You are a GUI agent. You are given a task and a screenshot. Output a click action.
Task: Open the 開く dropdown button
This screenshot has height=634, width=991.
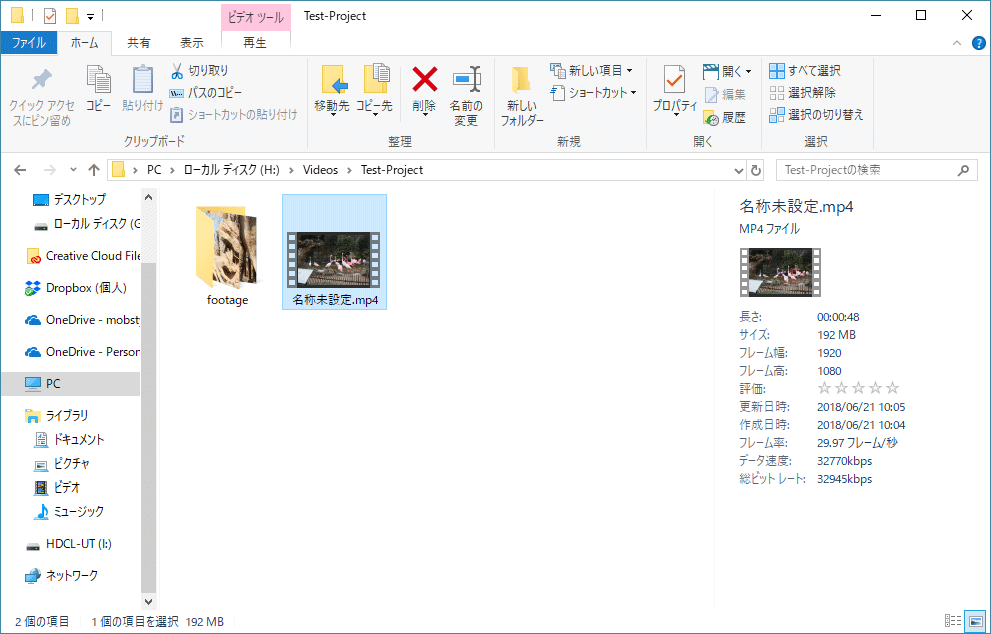(x=748, y=71)
